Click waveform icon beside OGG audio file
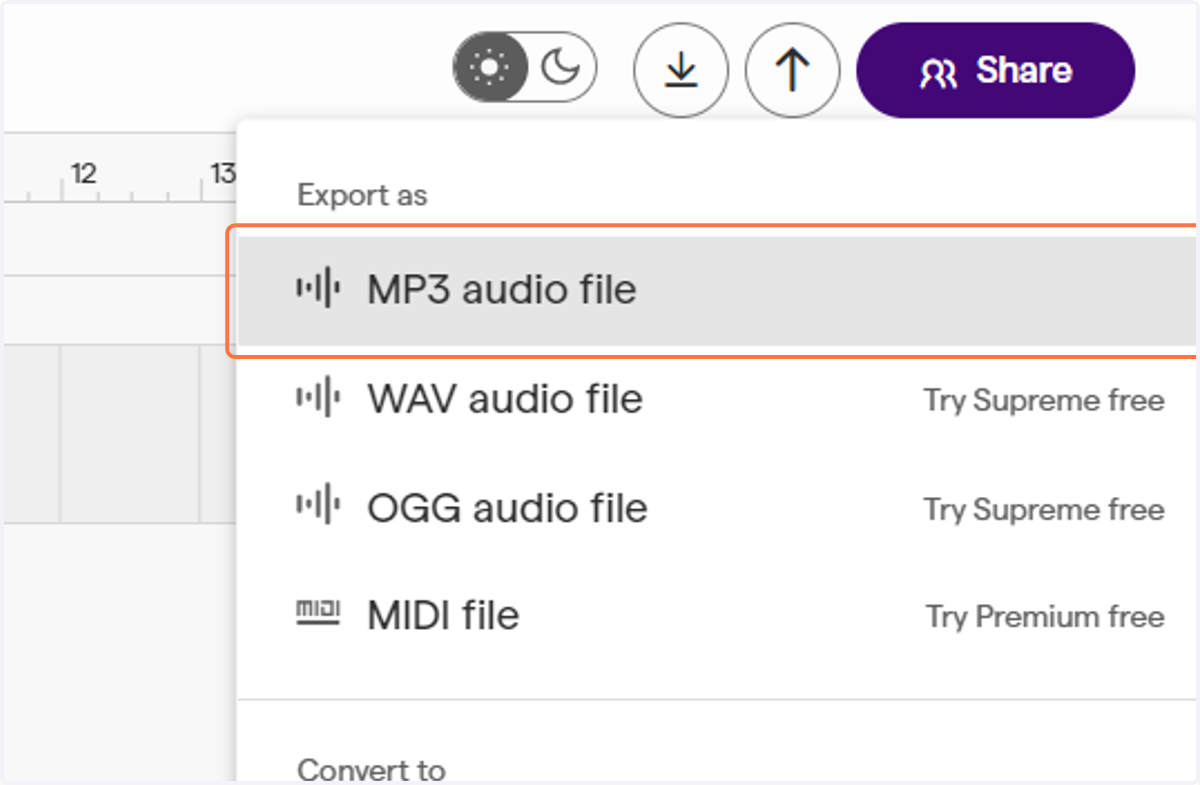 (x=318, y=506)
